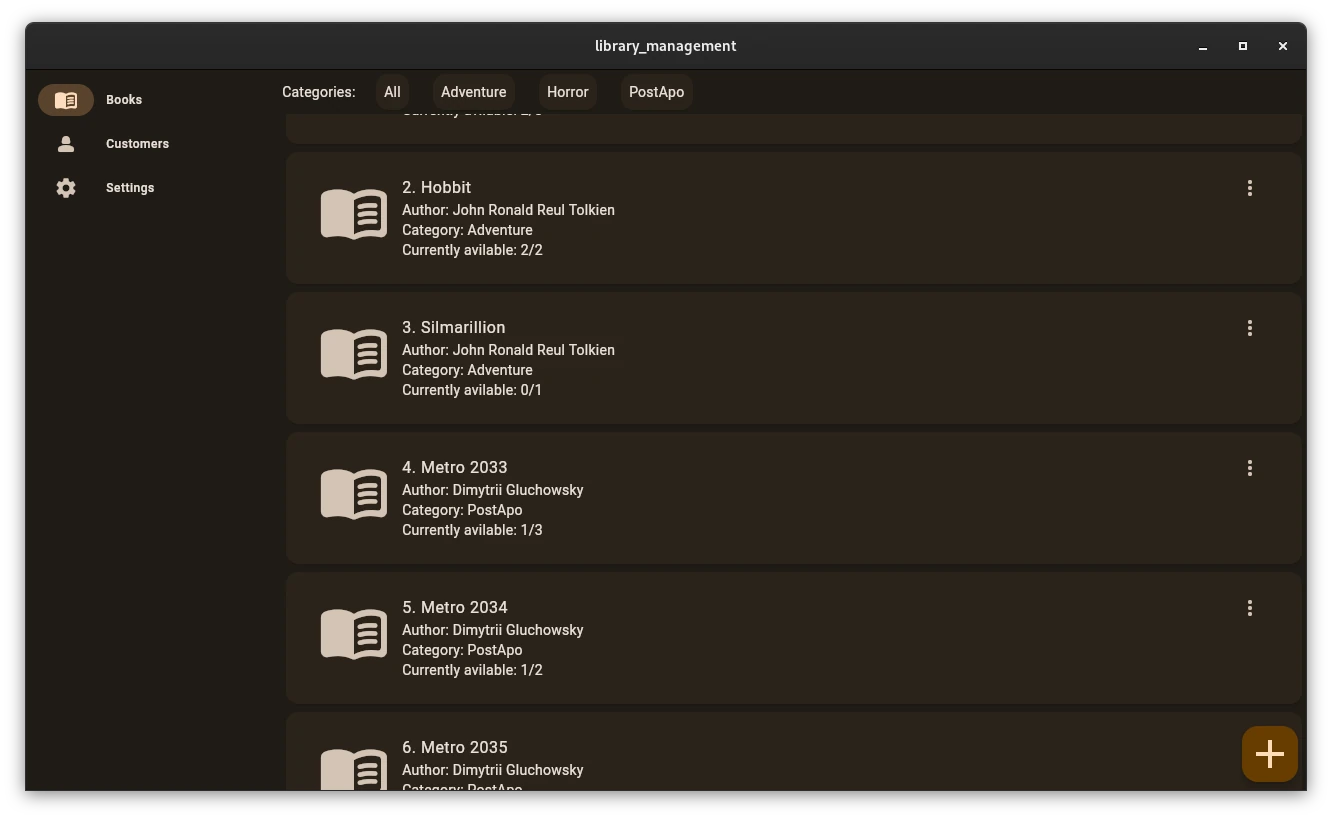
Task: Click 'Currently avilable: 2/2' on Hobbit
Action: click(473, 250)
